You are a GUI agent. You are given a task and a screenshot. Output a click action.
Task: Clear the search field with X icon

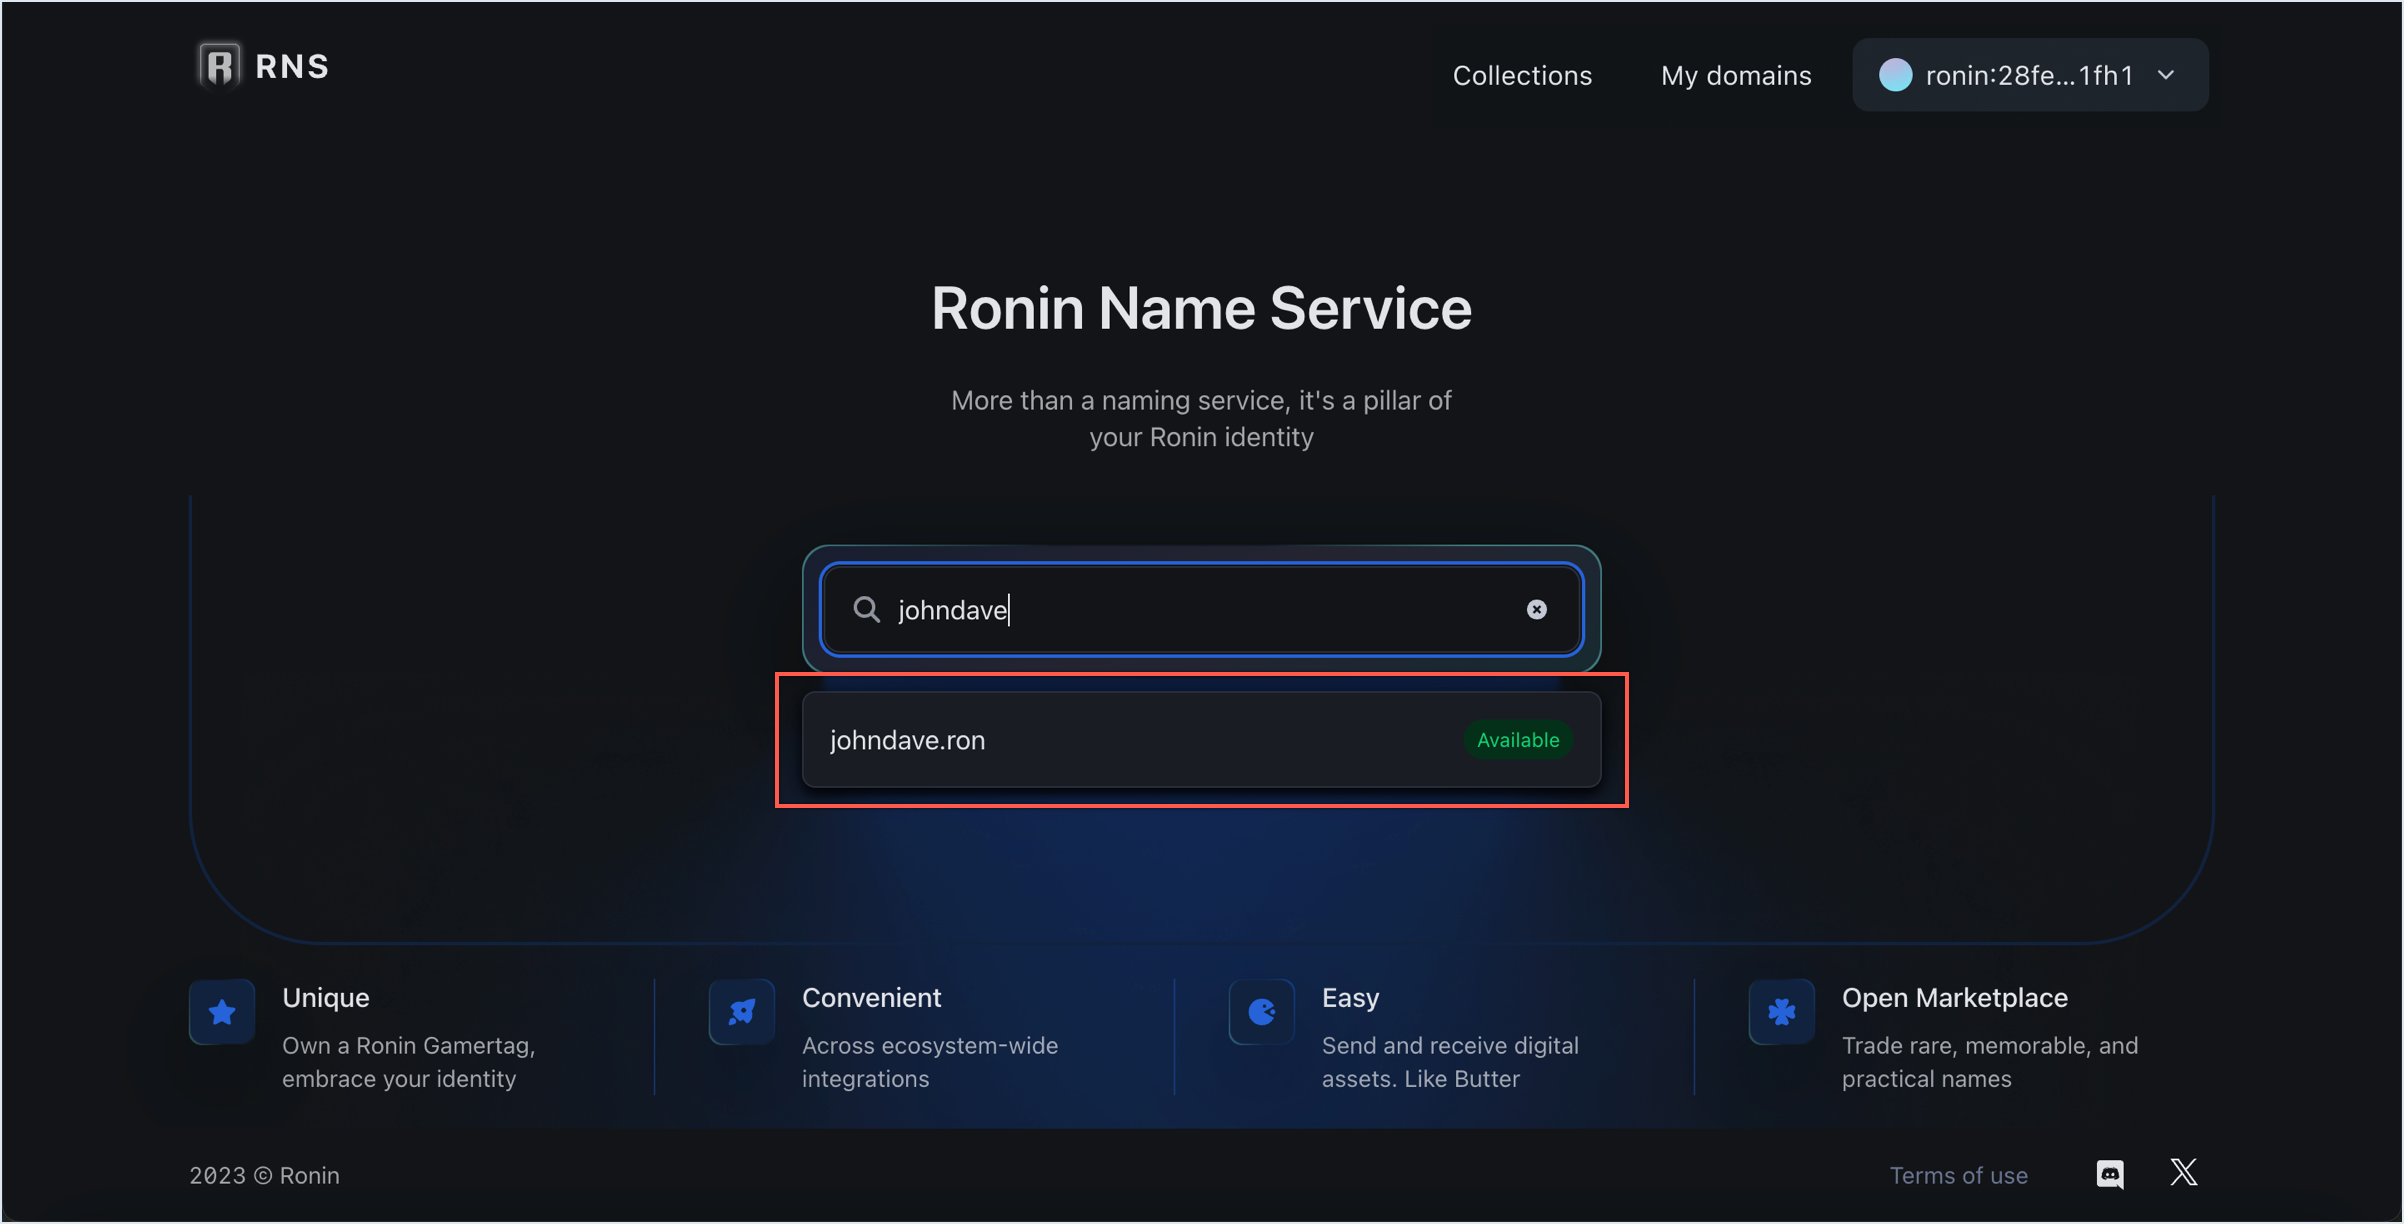point(1536,610)
